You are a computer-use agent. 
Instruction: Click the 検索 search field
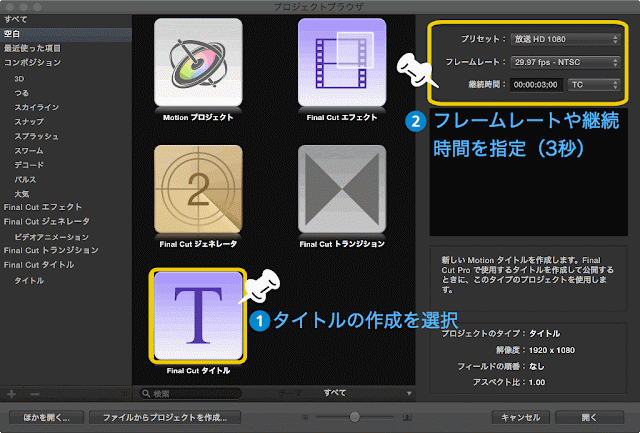pos(190,393)
